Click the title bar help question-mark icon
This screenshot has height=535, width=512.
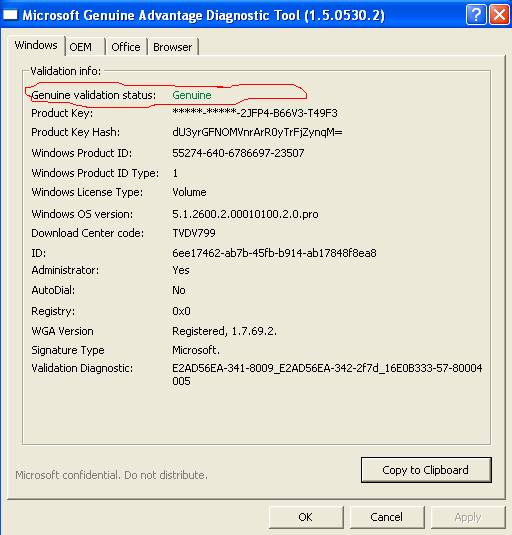coord(476,15)
